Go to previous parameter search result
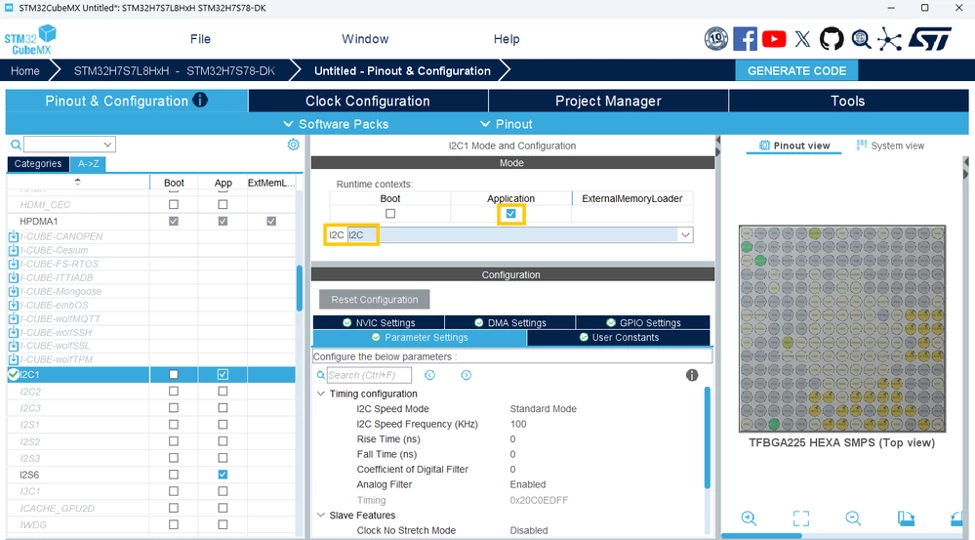975x540 pixels. click(430, 375)
